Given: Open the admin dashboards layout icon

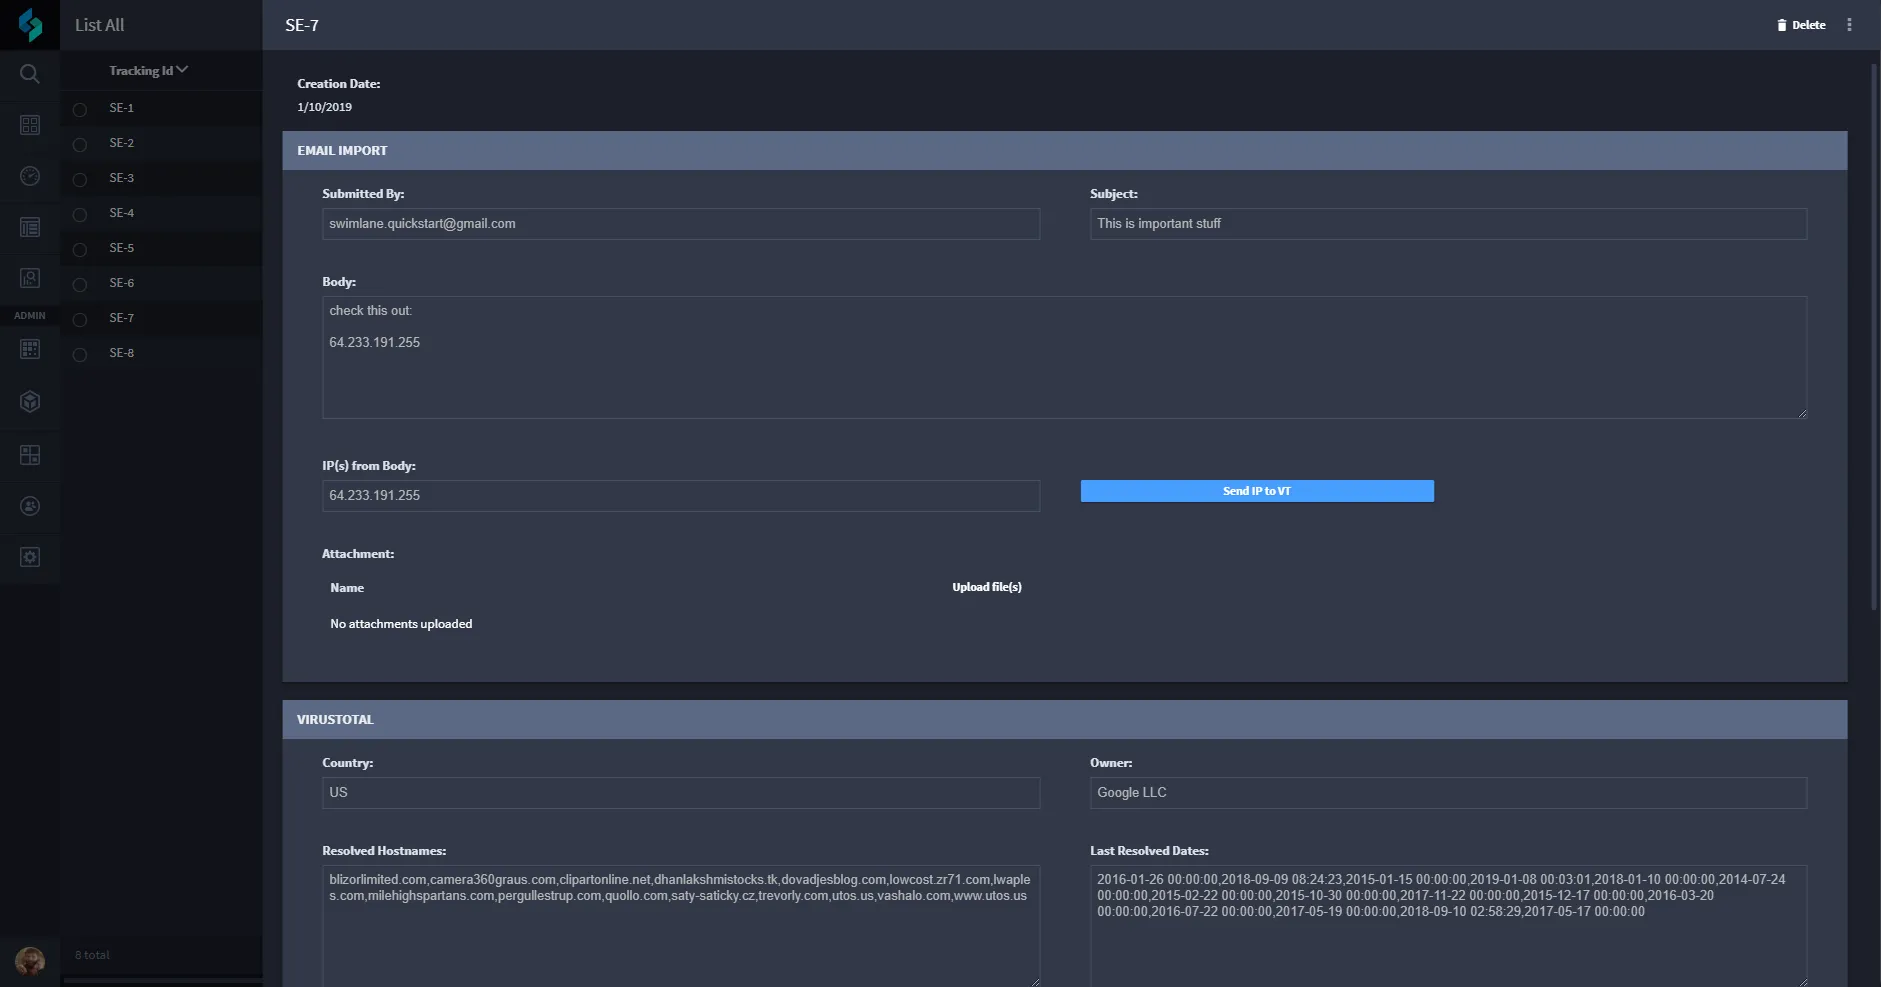Looking at the screenshot, I should 30,455.
